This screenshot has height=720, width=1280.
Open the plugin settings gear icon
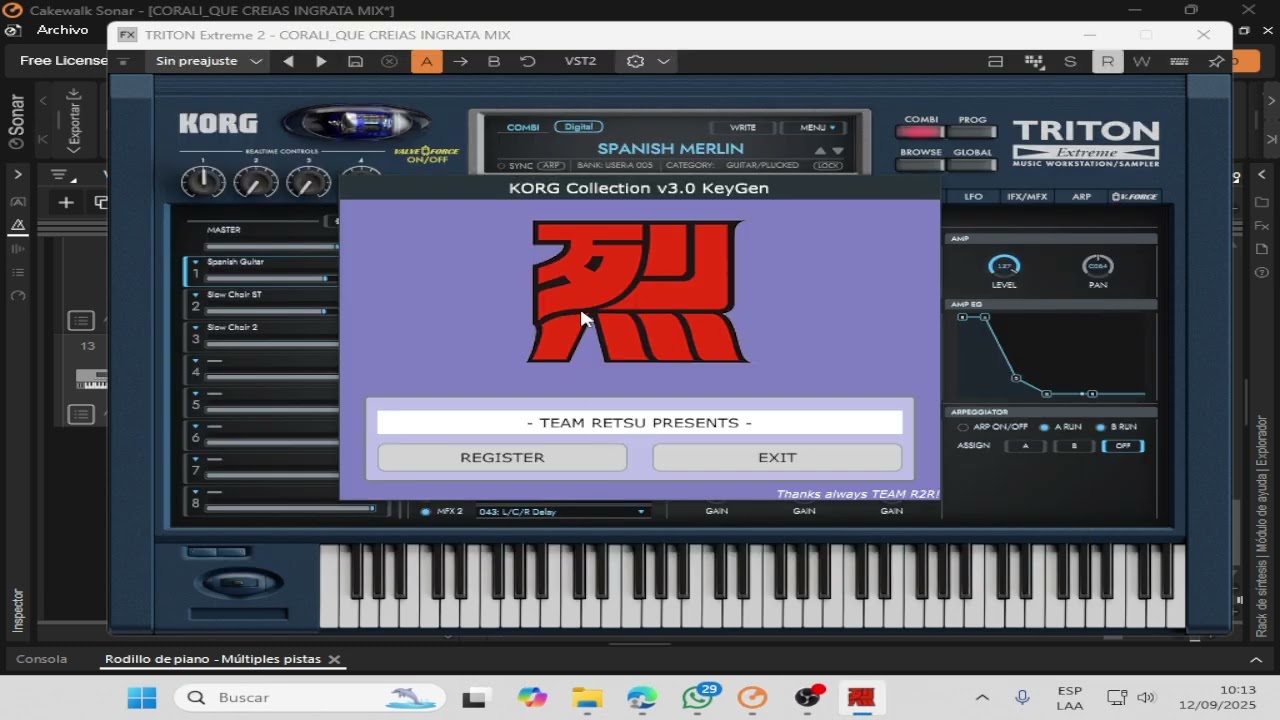[635, 61]
